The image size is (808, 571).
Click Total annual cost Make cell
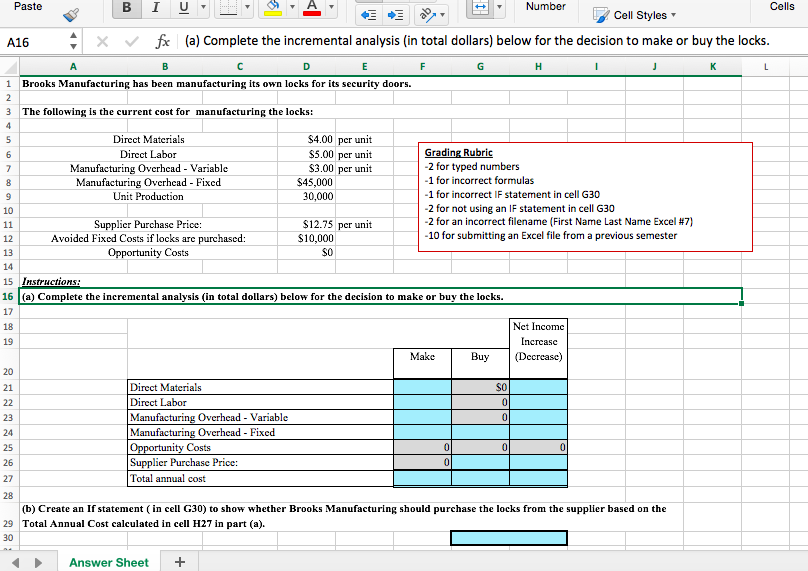click(423, 478)
